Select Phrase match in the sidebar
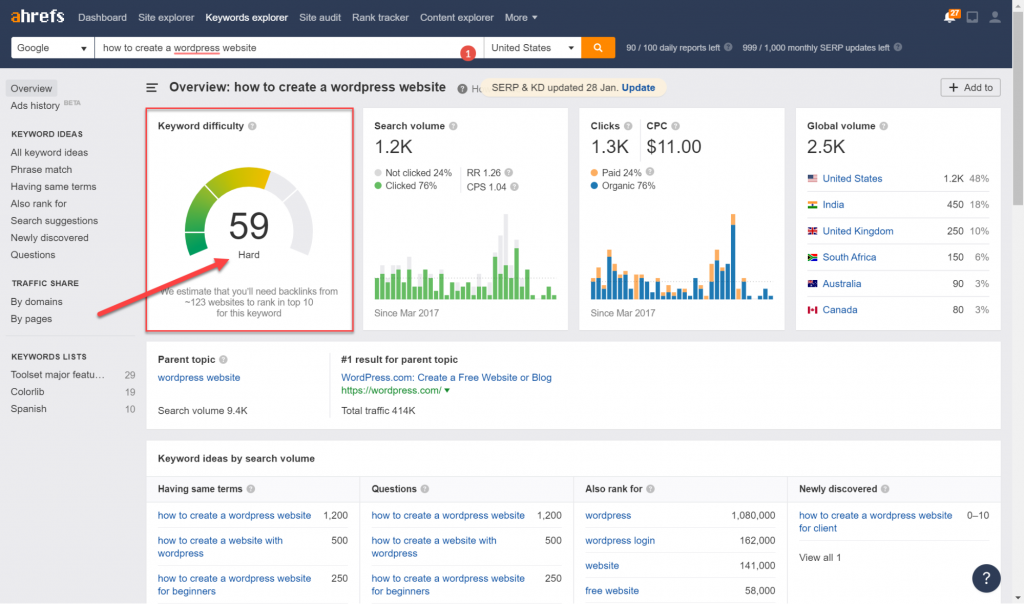The width and height of the screenshot is (1024, 604). click(x=41, y=169)
